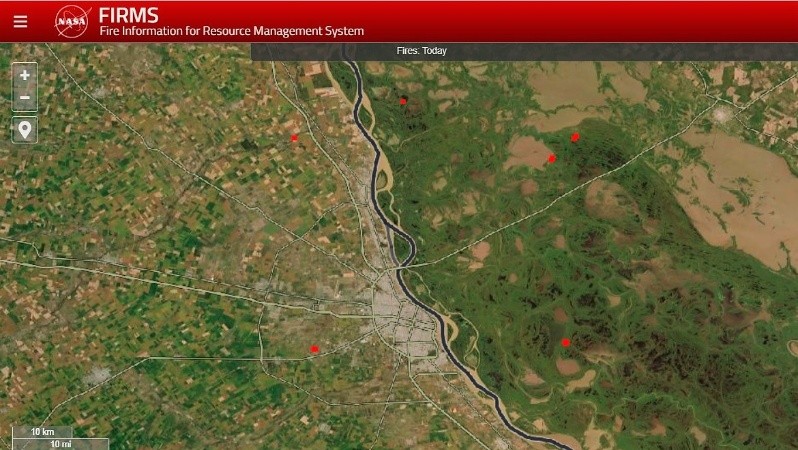This screenshot has height=450, width=798.
Task: Click the FIRMS title text
Action: 128,15
